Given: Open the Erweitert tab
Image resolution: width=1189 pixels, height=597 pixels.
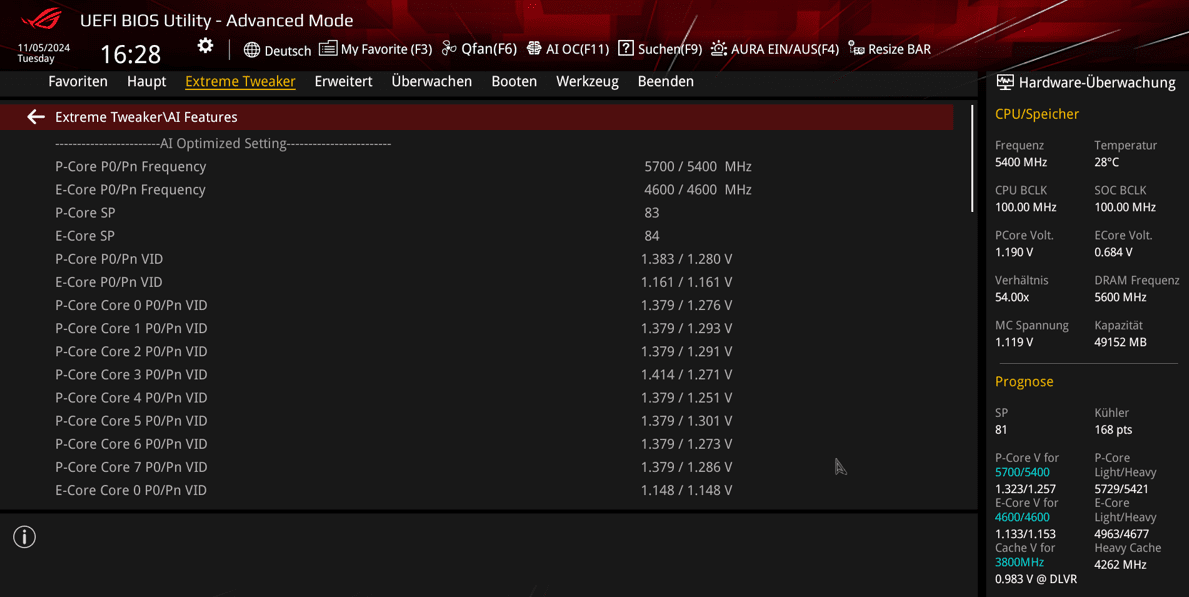Looking at the screenshot, I should [x=344, y=81].
